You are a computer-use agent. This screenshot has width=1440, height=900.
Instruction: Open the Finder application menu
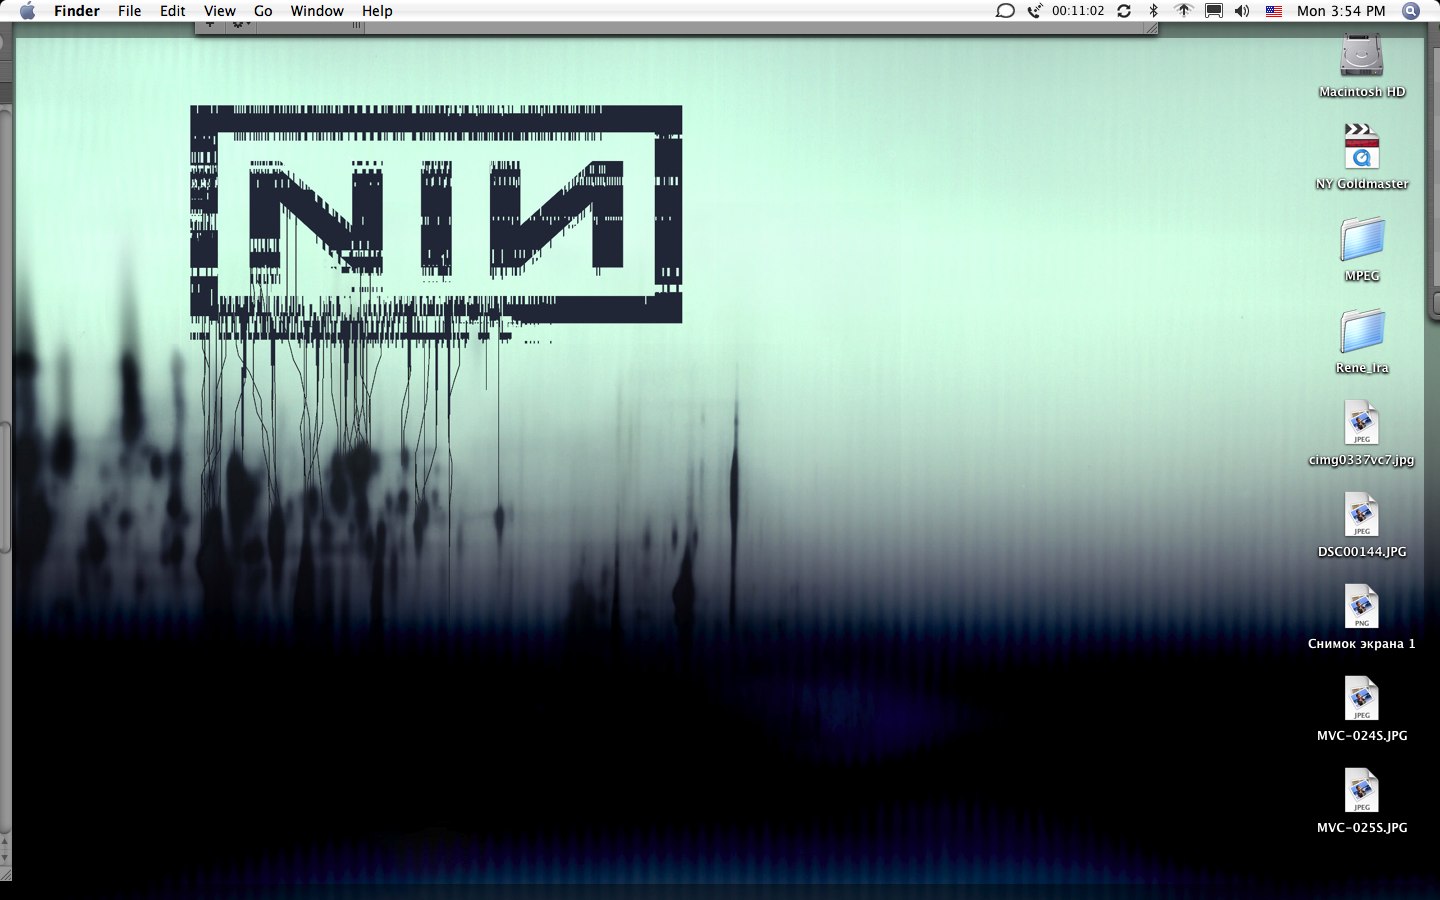coord(77,11)
